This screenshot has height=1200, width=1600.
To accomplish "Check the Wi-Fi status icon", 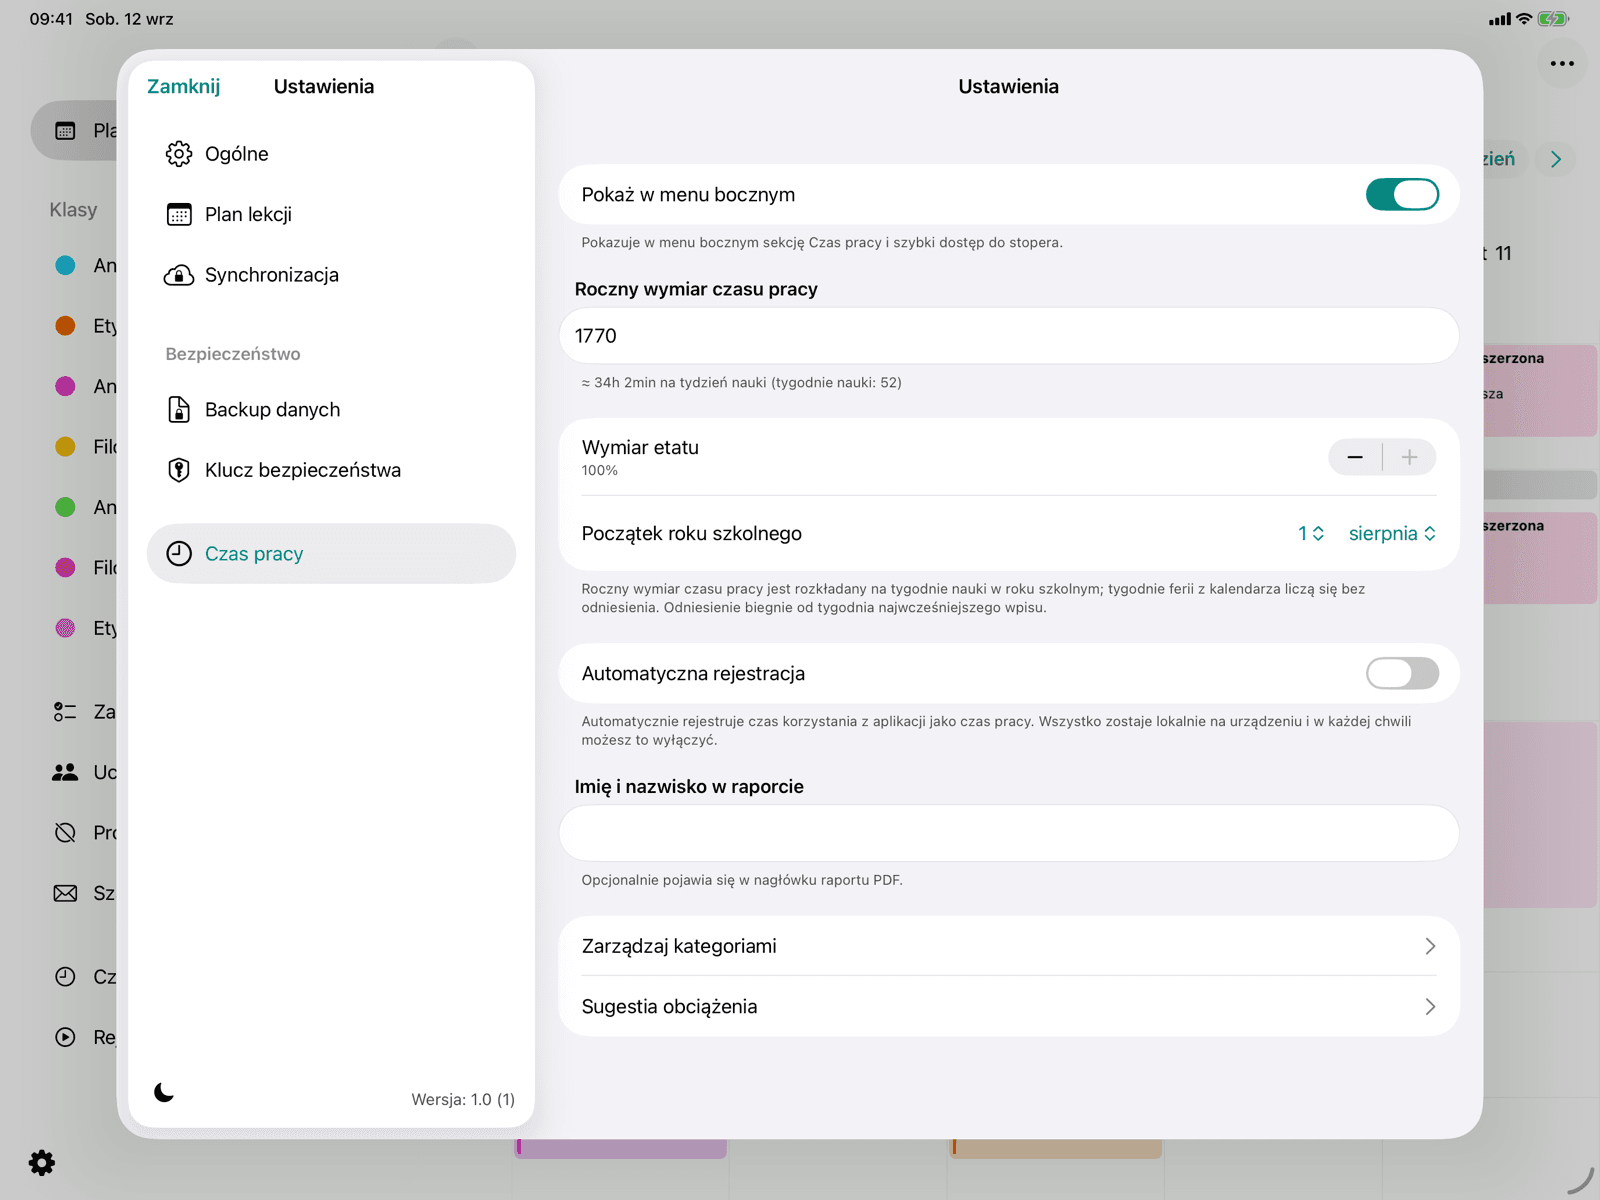I will [1524, 18].
